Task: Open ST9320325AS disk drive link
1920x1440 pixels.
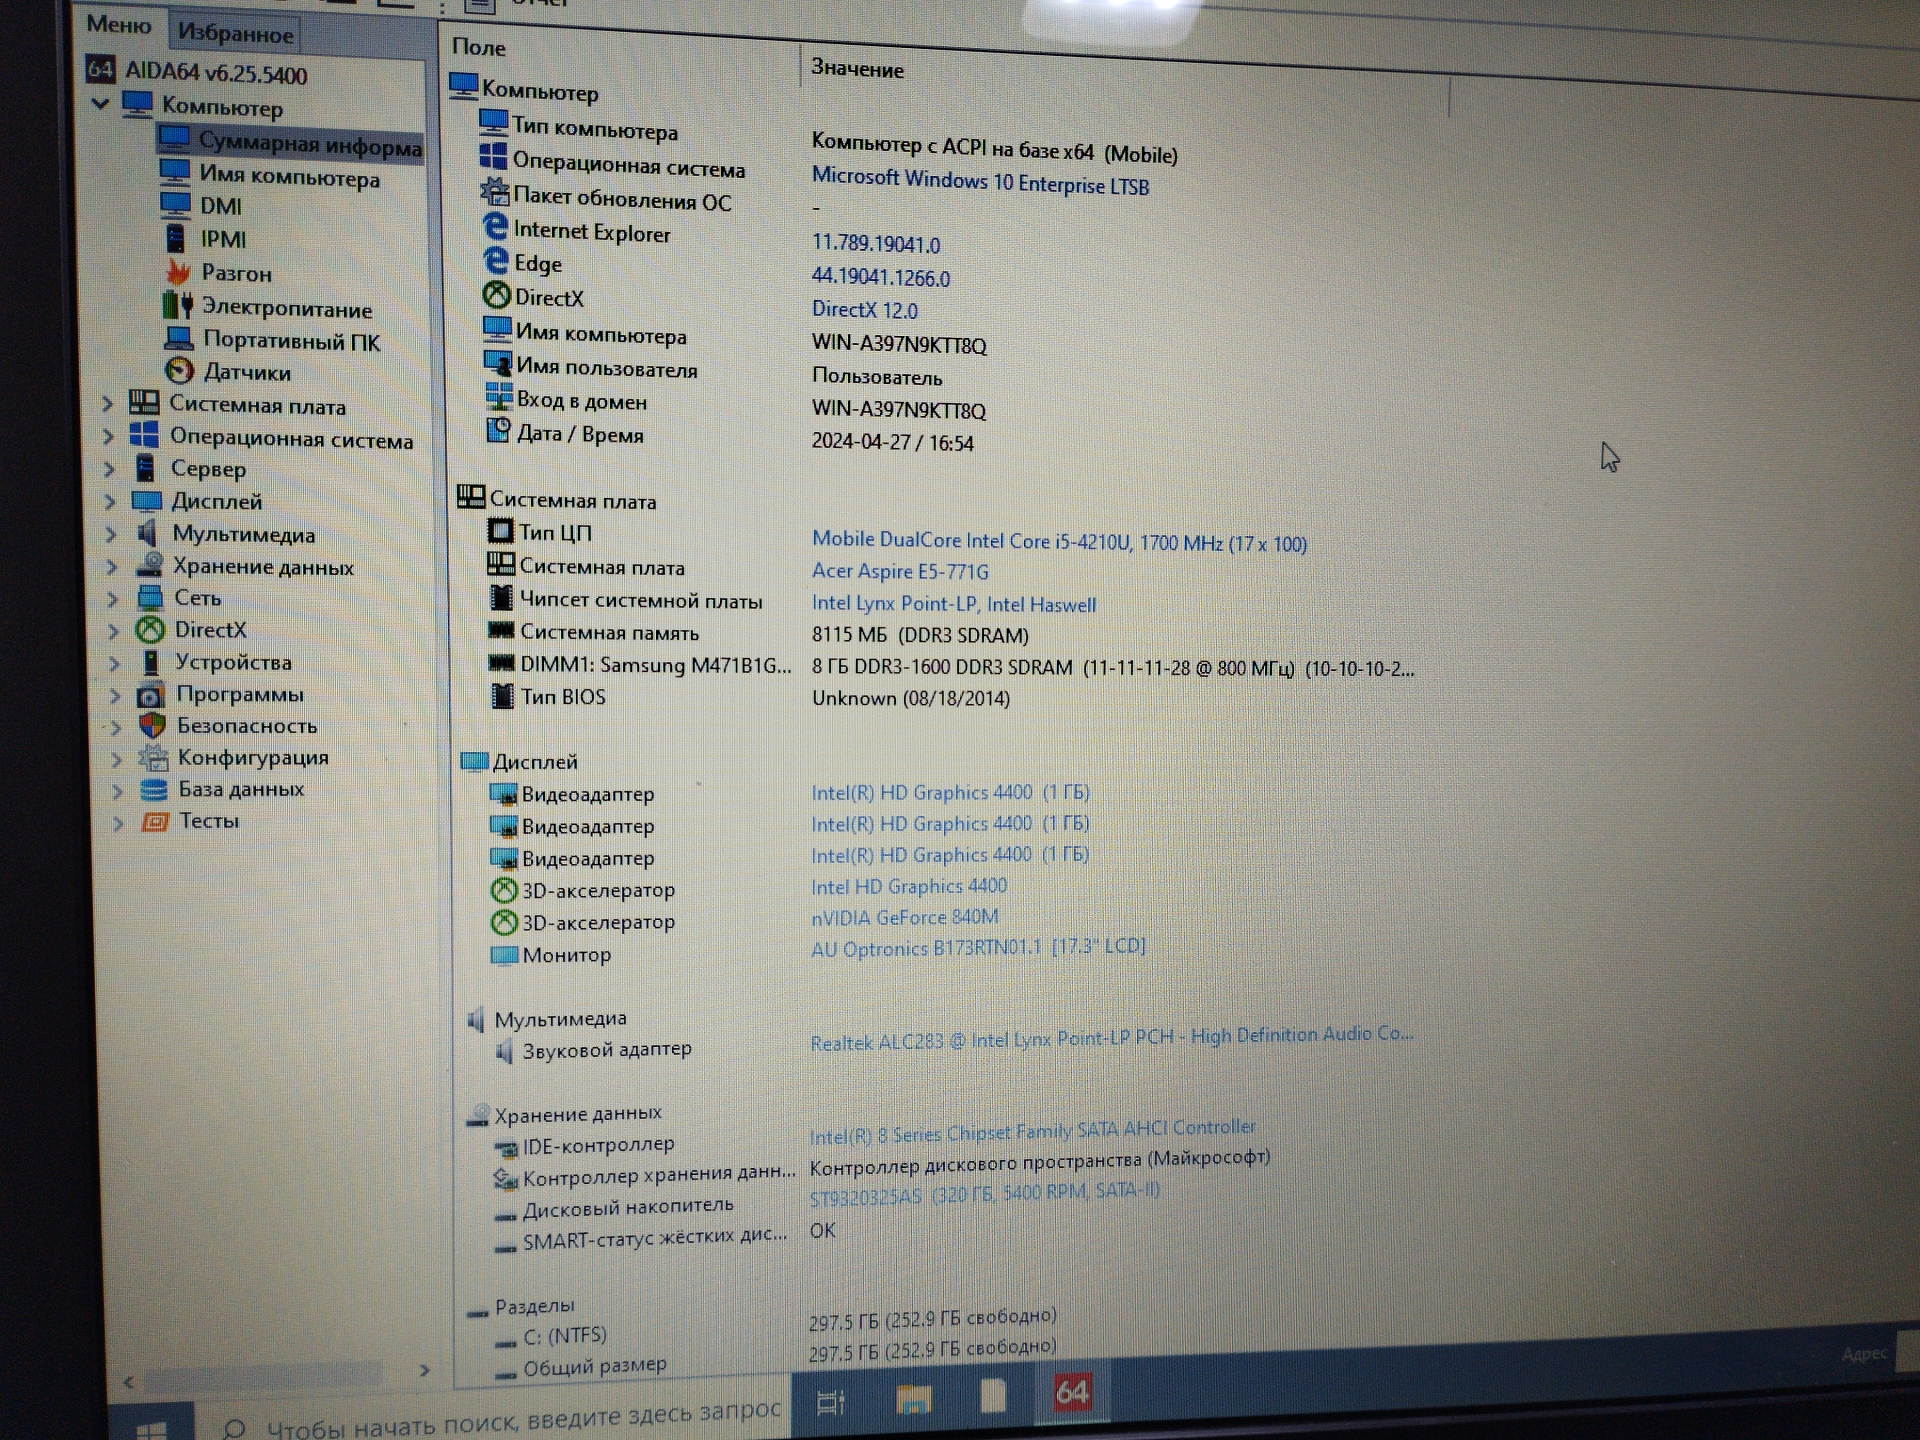Action: coord(985,1193)
